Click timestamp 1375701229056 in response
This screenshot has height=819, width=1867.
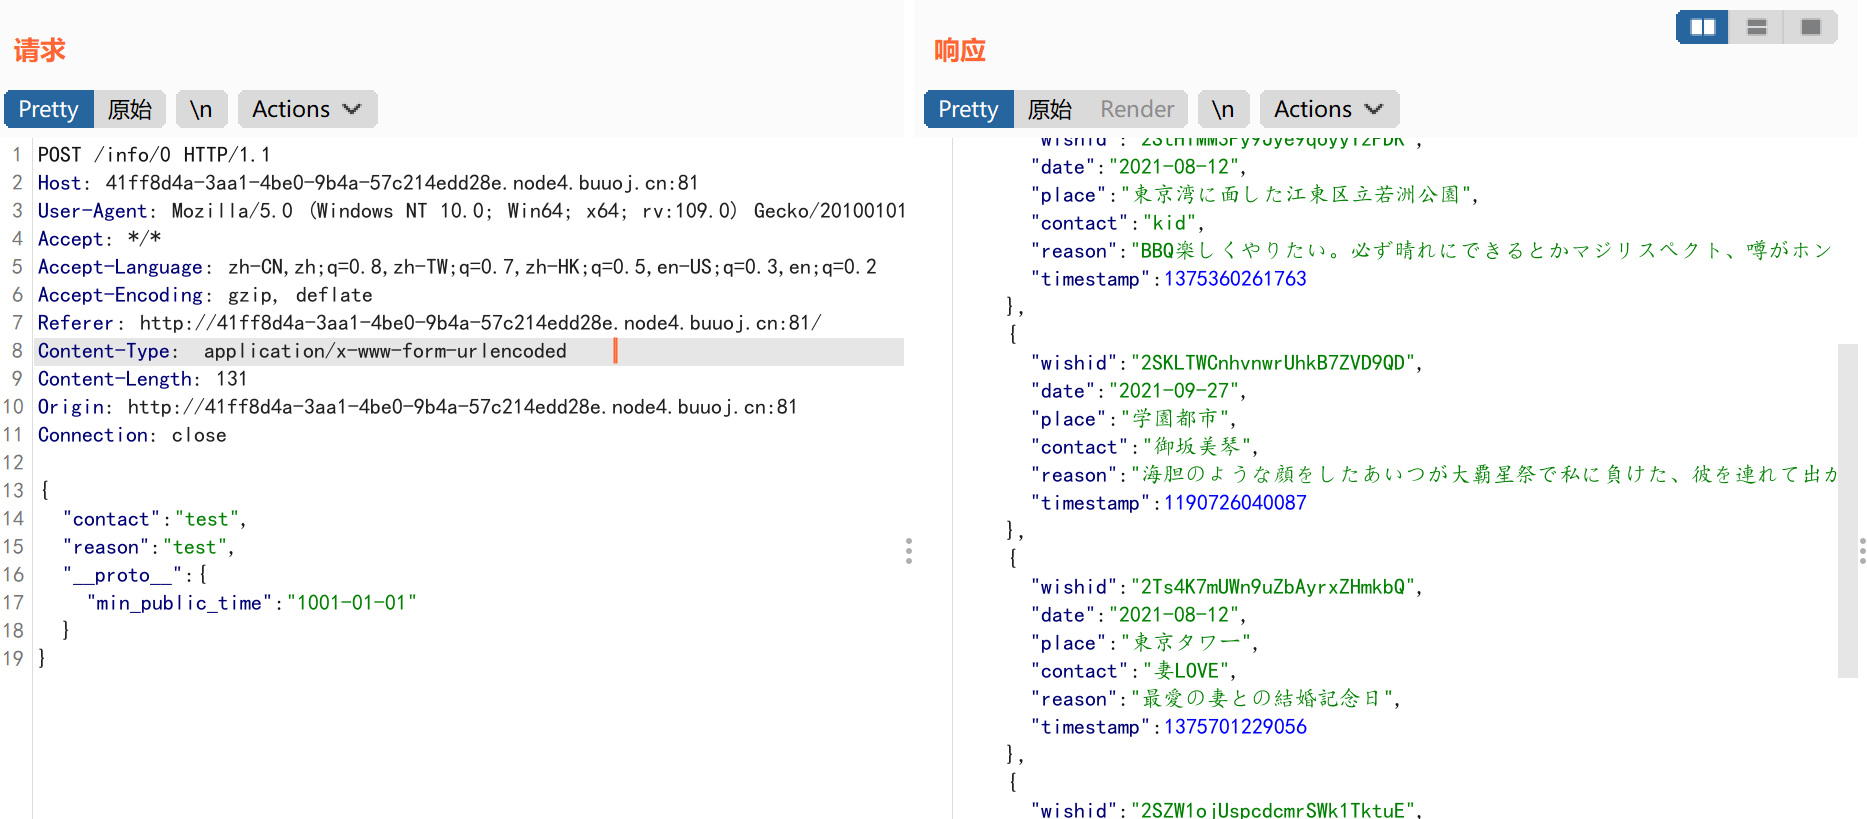[1235, 727]
